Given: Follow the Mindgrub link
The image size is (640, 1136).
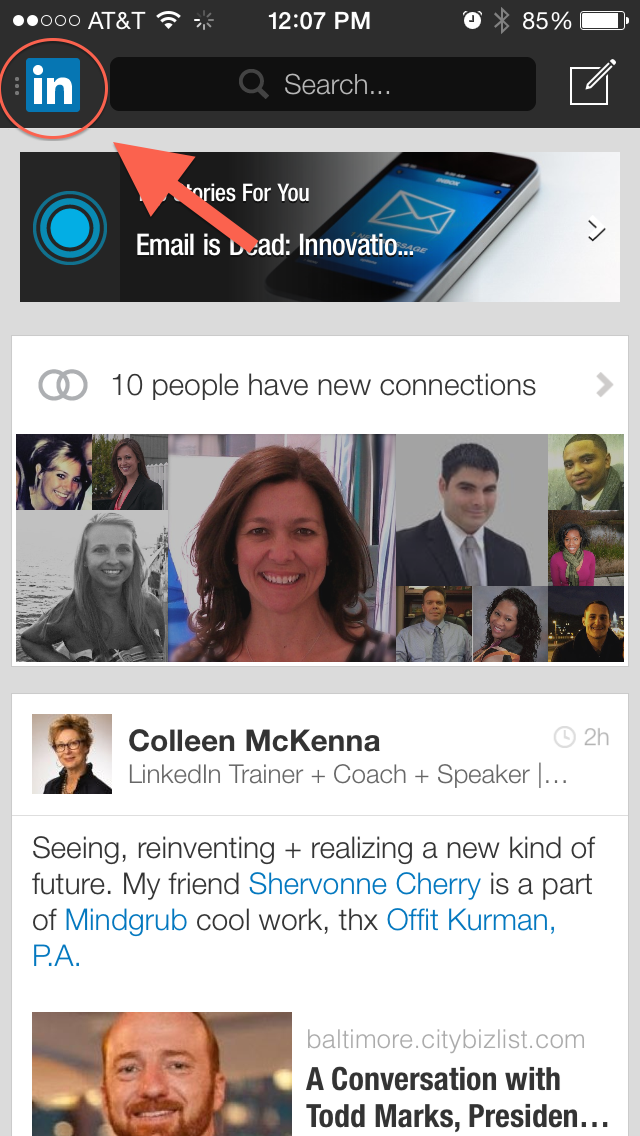Looking at the screenshot, I should click(x=126, y=920).
